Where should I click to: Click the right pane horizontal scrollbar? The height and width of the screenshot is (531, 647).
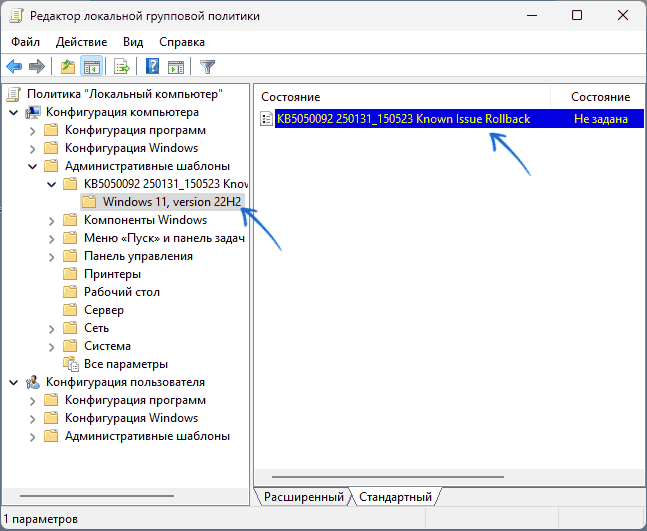coord(388,477)
